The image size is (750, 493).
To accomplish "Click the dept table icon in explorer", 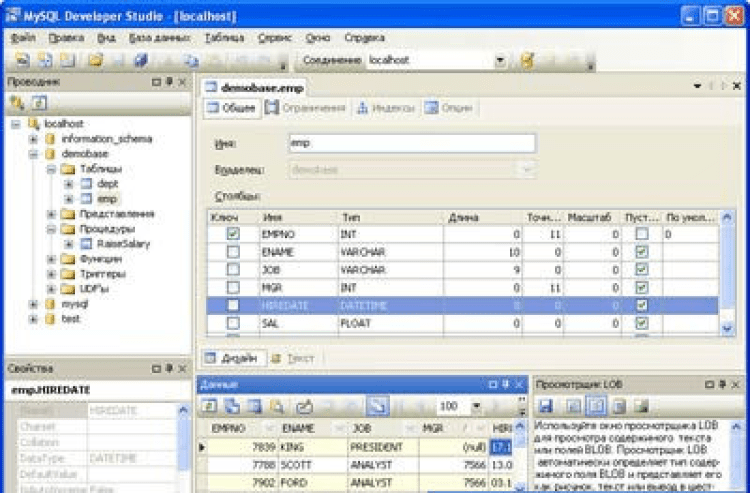I will click(x=86, y=184).
